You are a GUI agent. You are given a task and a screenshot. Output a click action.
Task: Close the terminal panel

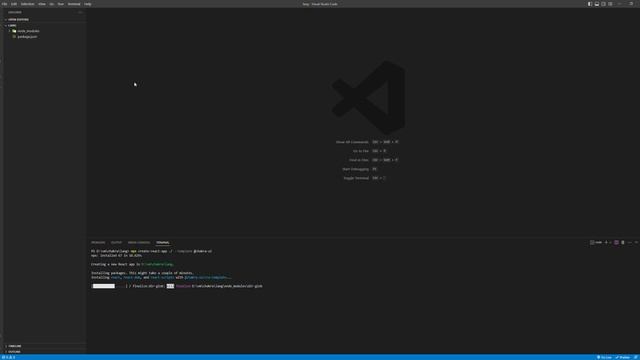click(x=636, y=242)
